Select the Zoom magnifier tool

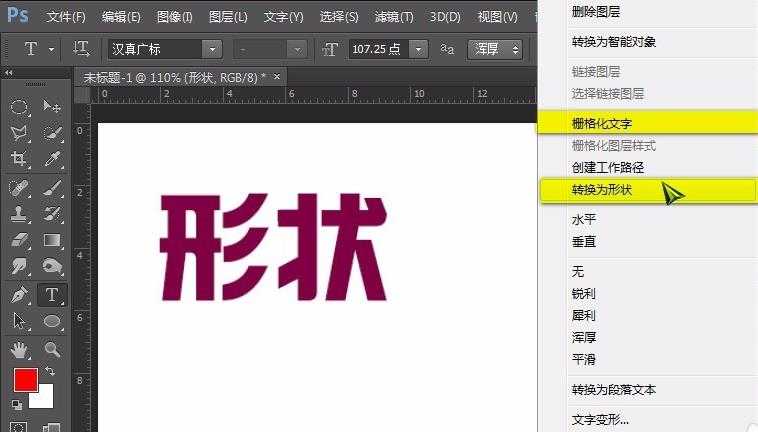tap(52, 348)
